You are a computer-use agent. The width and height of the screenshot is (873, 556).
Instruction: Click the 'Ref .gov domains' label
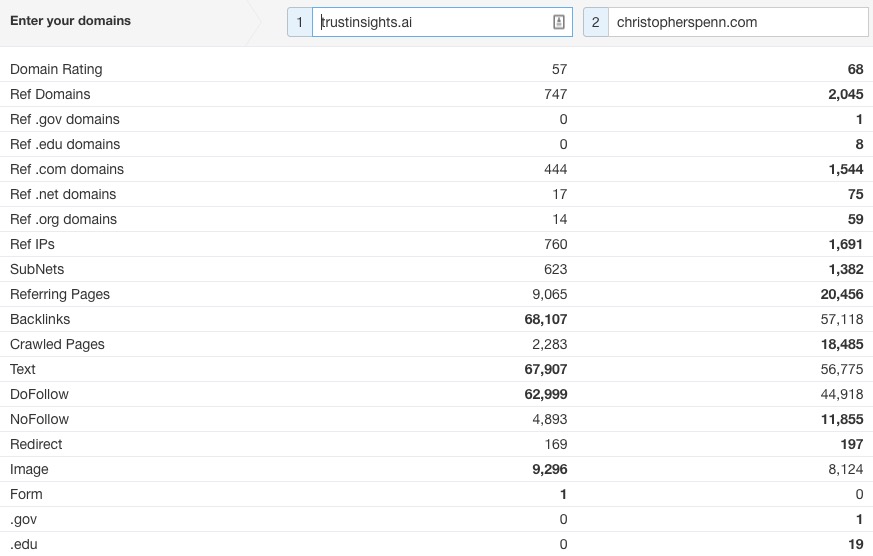pos(65,119)
